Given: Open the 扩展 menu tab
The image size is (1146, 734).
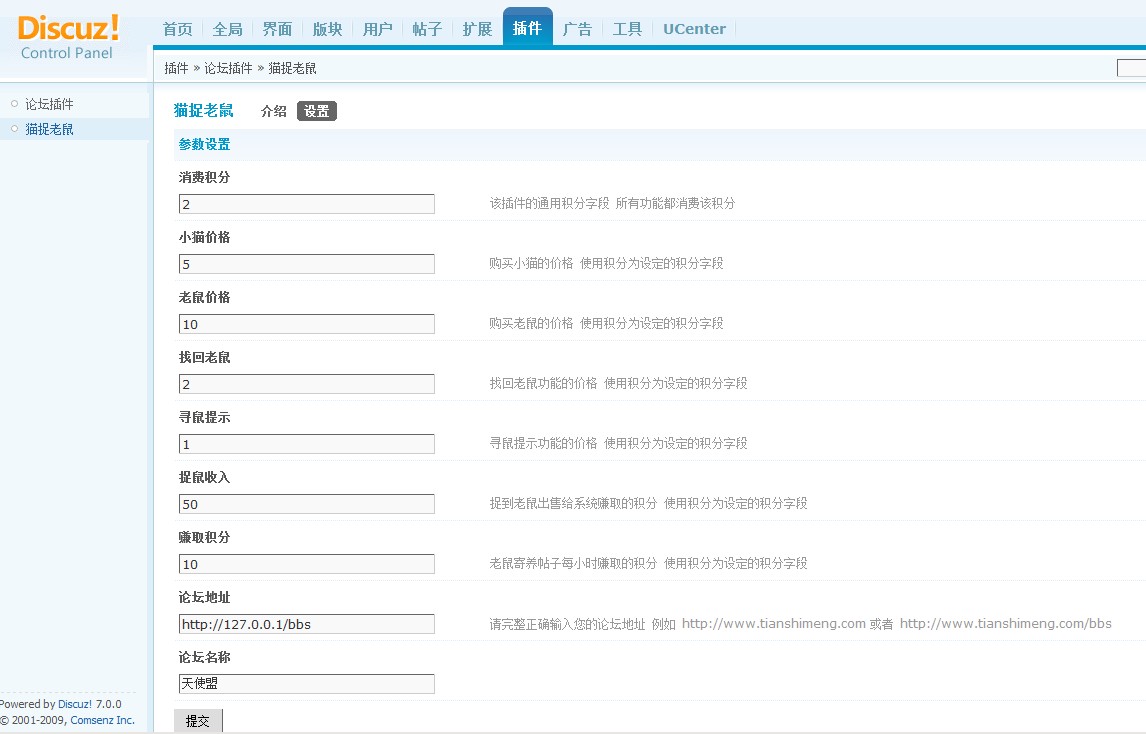Looking at the screenshot, I should [477, 29].
